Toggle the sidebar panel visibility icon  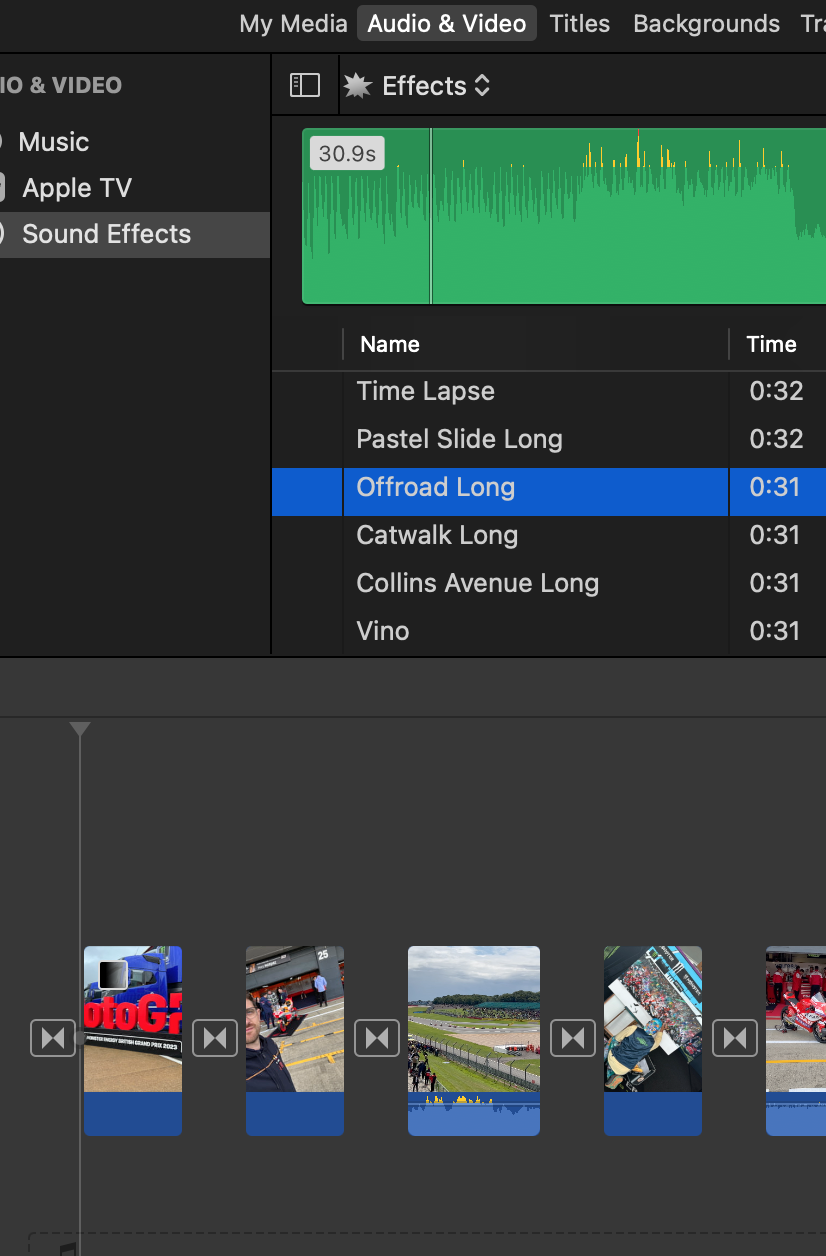point(306,85)
